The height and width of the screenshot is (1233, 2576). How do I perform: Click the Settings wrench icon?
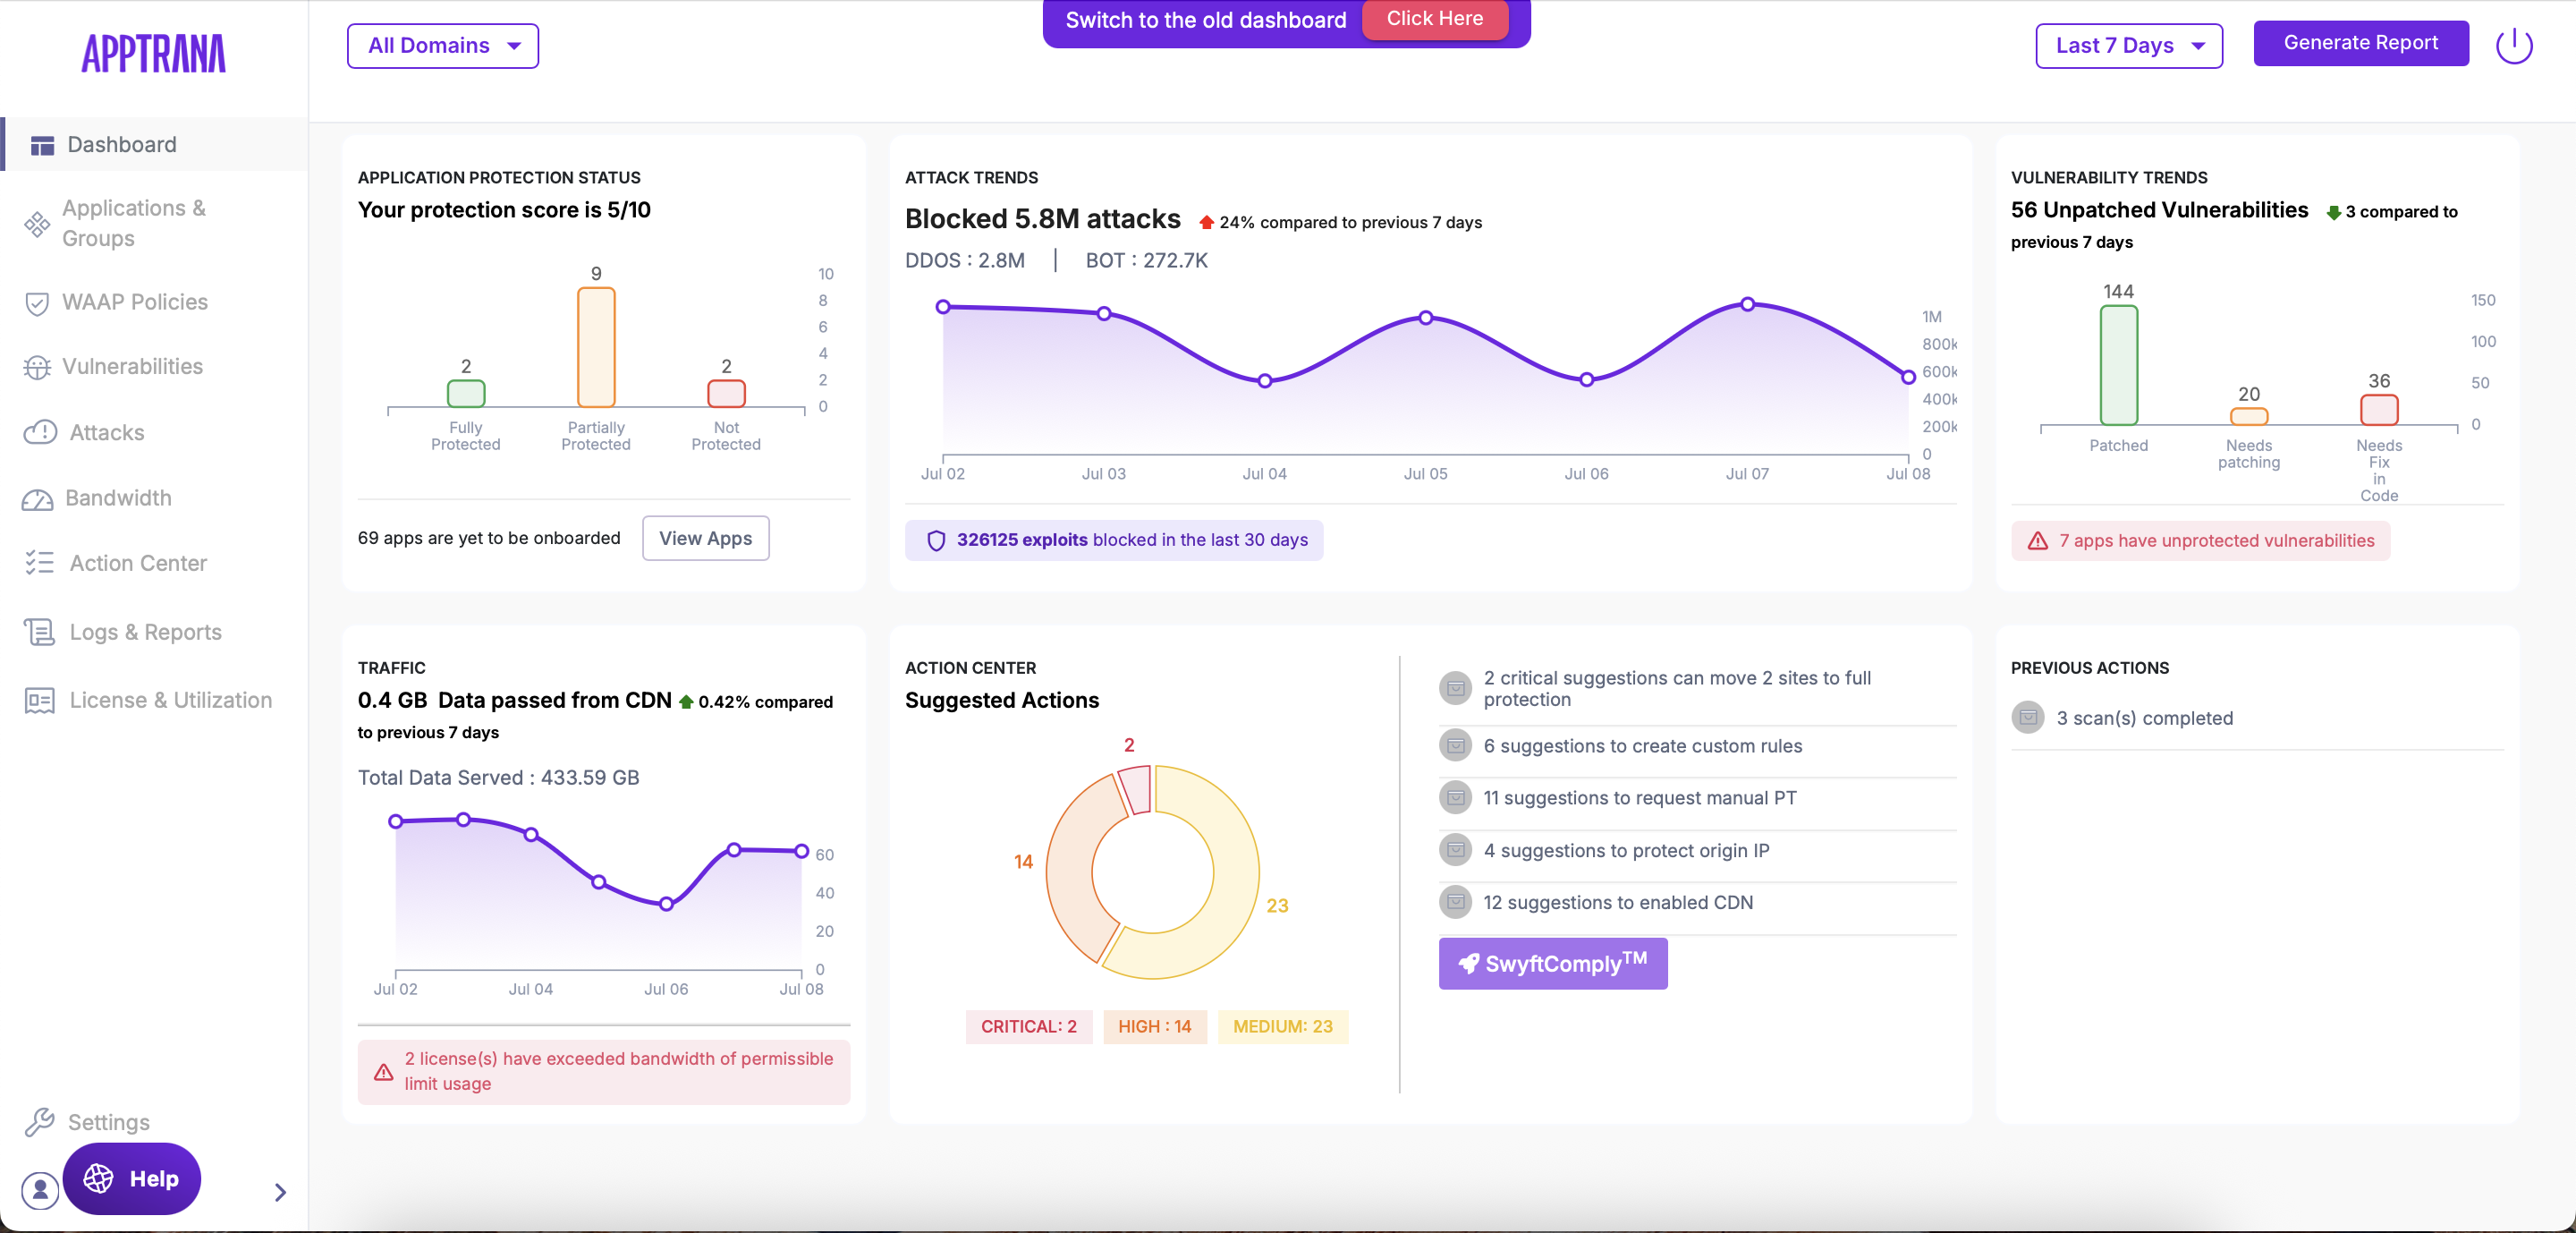pos(39,1122)
